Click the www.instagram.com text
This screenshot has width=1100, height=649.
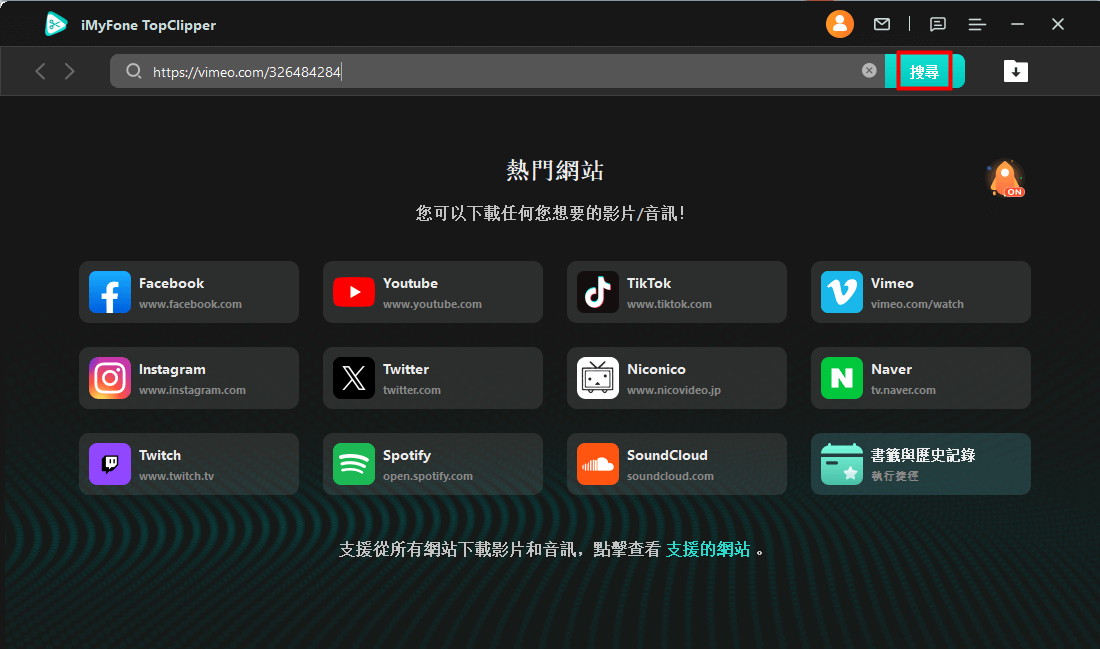click(192, 390)
